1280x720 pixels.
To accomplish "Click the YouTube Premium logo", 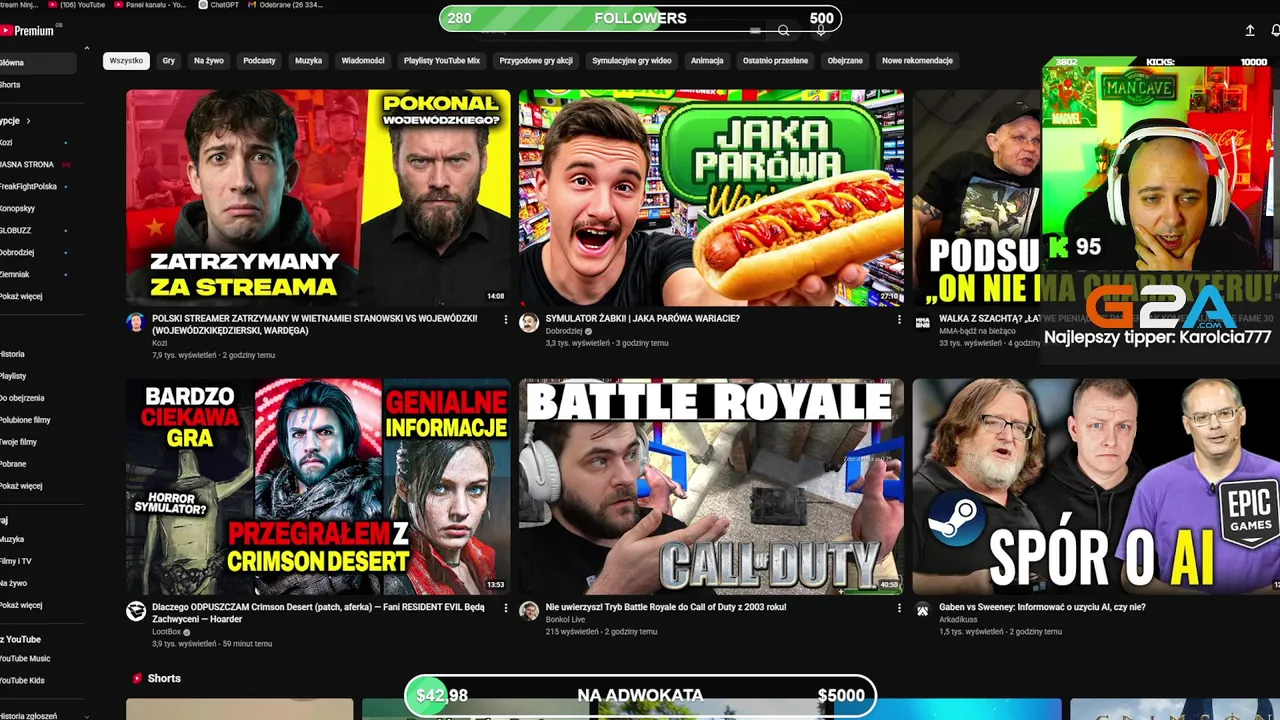I will pos(27,31).
